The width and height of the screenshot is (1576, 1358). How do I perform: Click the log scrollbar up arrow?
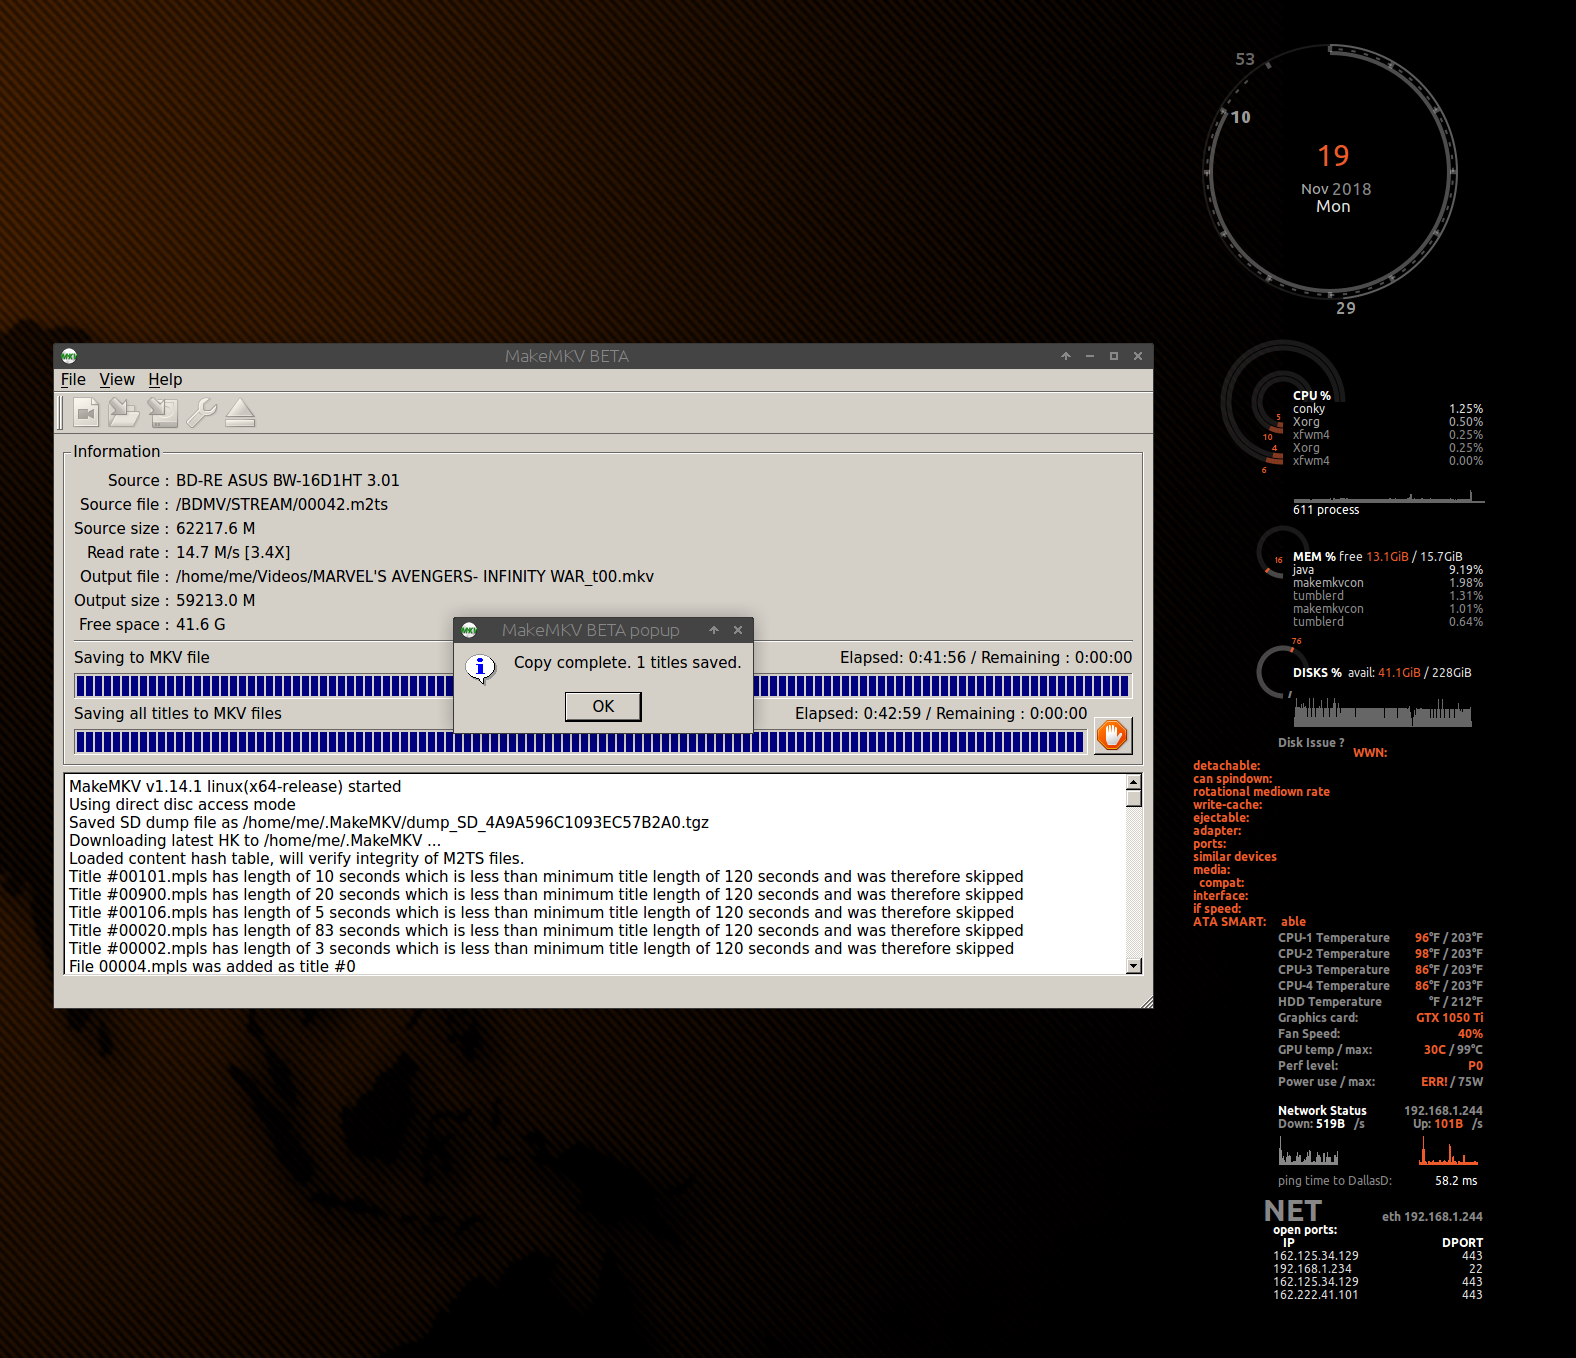[x=1134, y=783]
